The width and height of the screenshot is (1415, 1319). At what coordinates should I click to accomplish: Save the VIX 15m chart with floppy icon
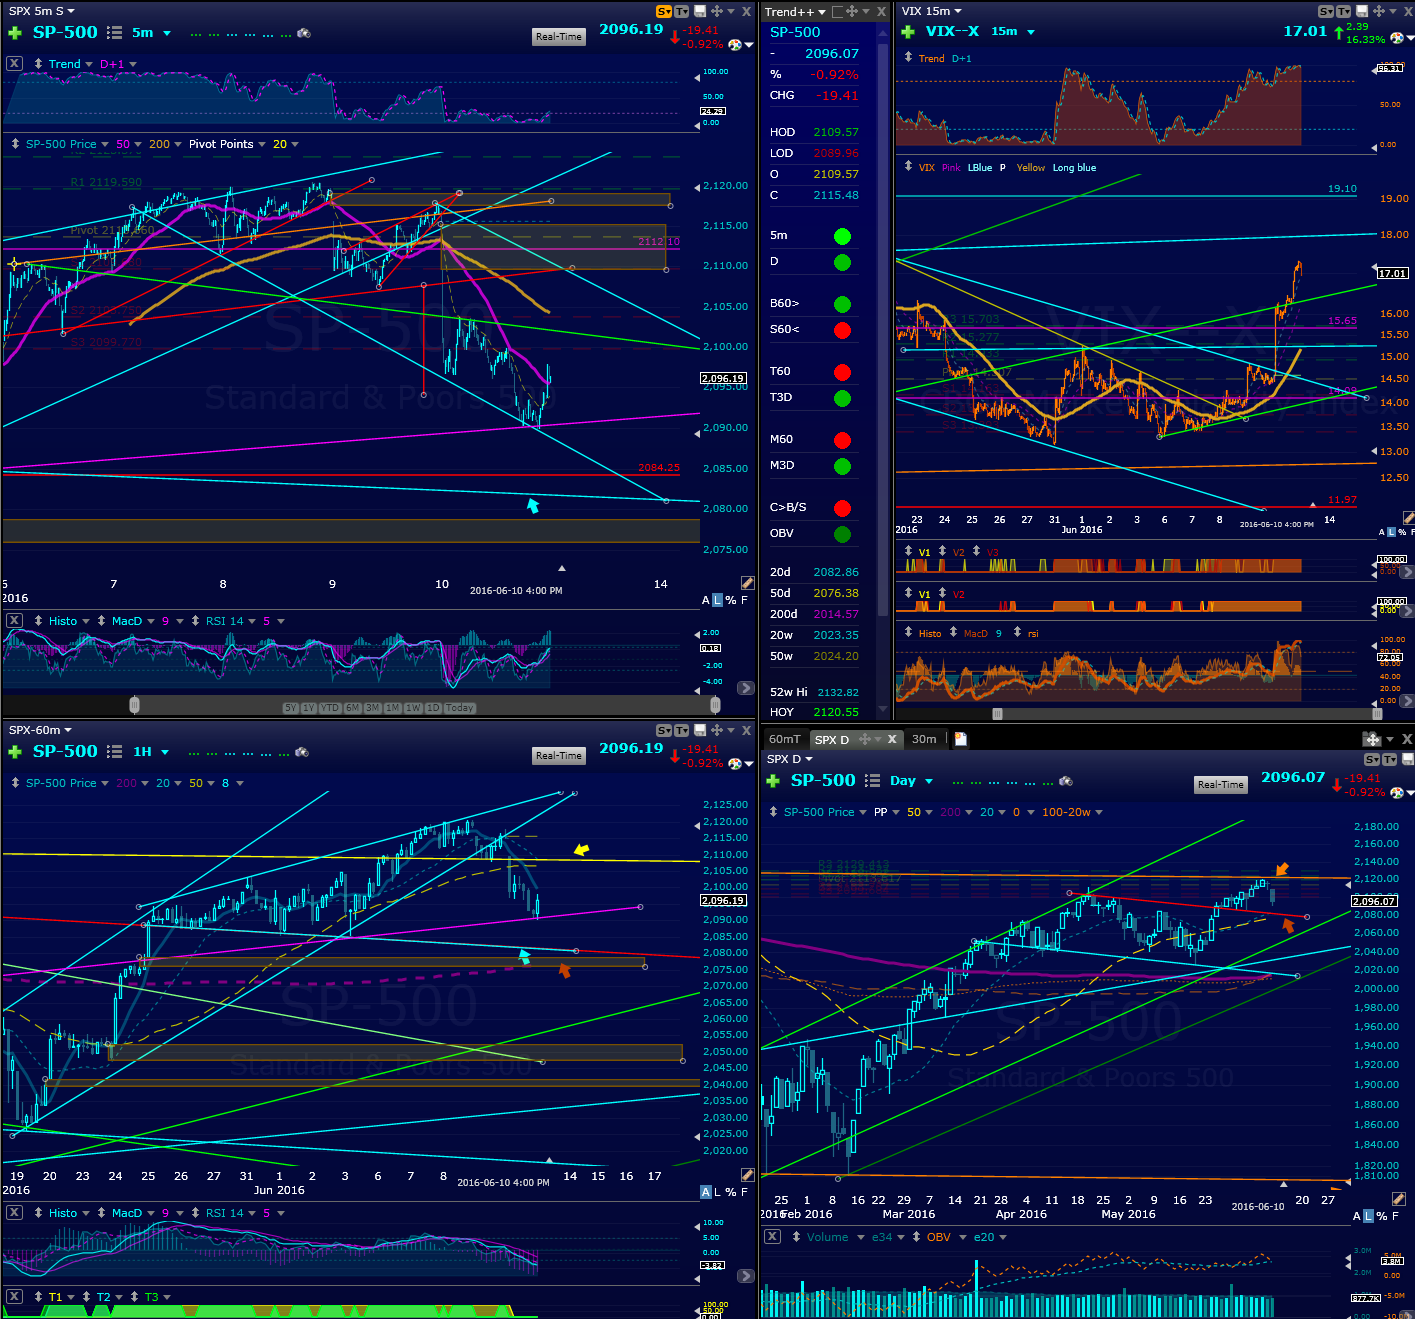click(1361, 11)
